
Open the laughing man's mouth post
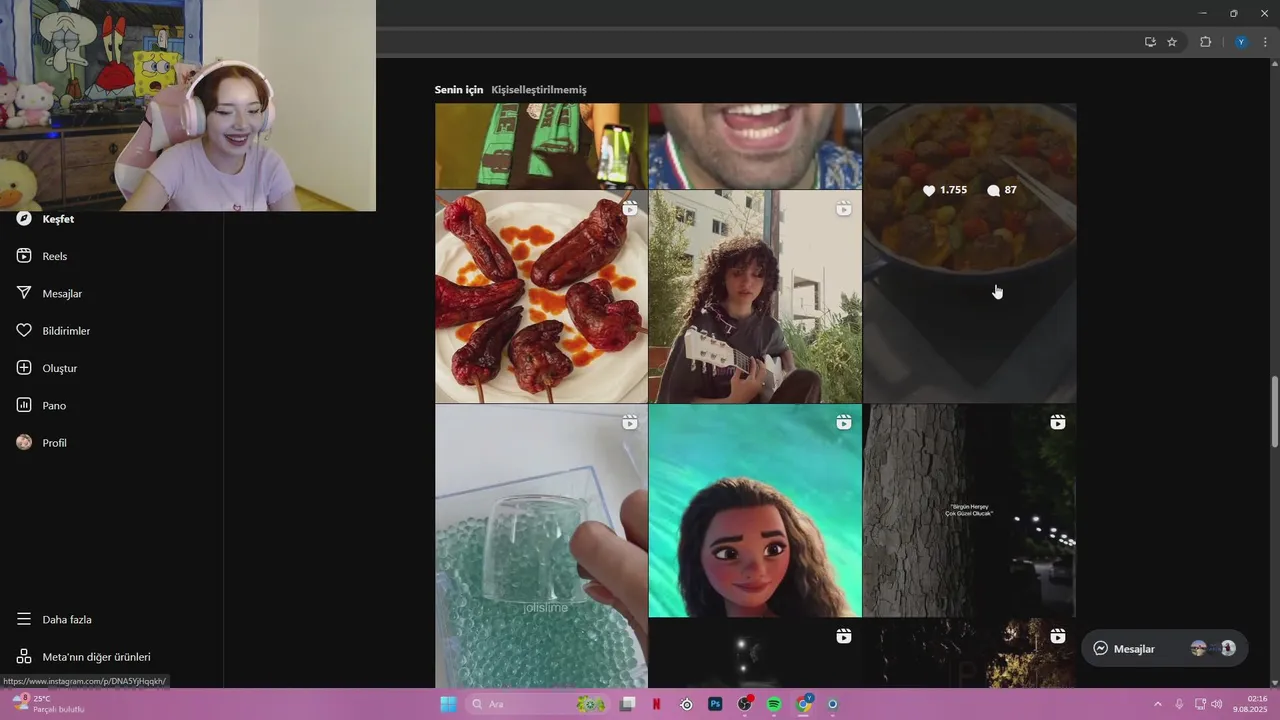coord(755,146)
